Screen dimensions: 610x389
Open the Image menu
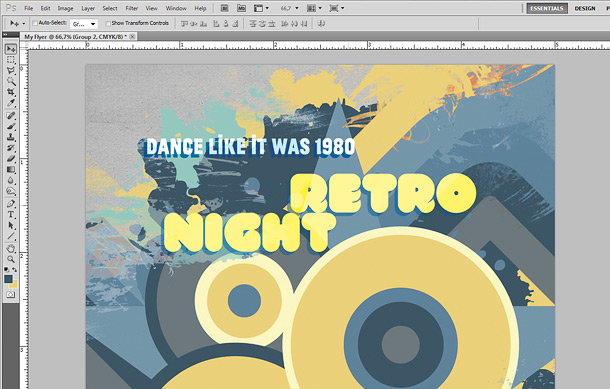tap(65, 8)
